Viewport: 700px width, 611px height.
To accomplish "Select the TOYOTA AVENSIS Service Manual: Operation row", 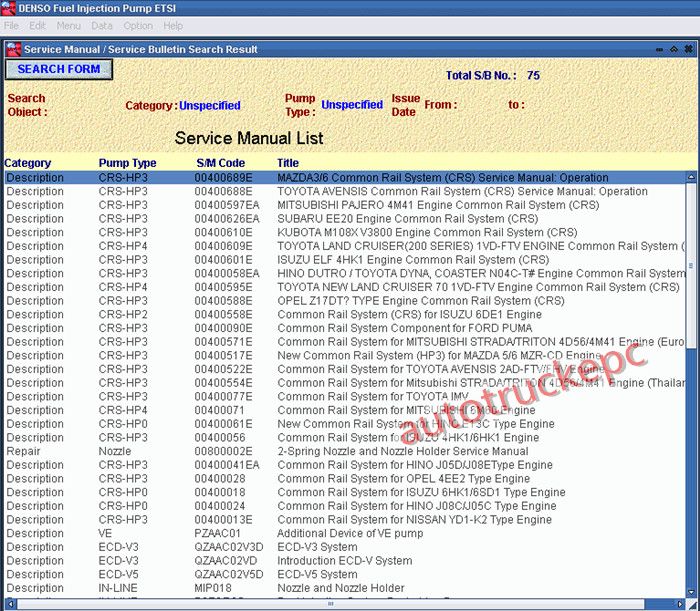I will tap(345, 191).
